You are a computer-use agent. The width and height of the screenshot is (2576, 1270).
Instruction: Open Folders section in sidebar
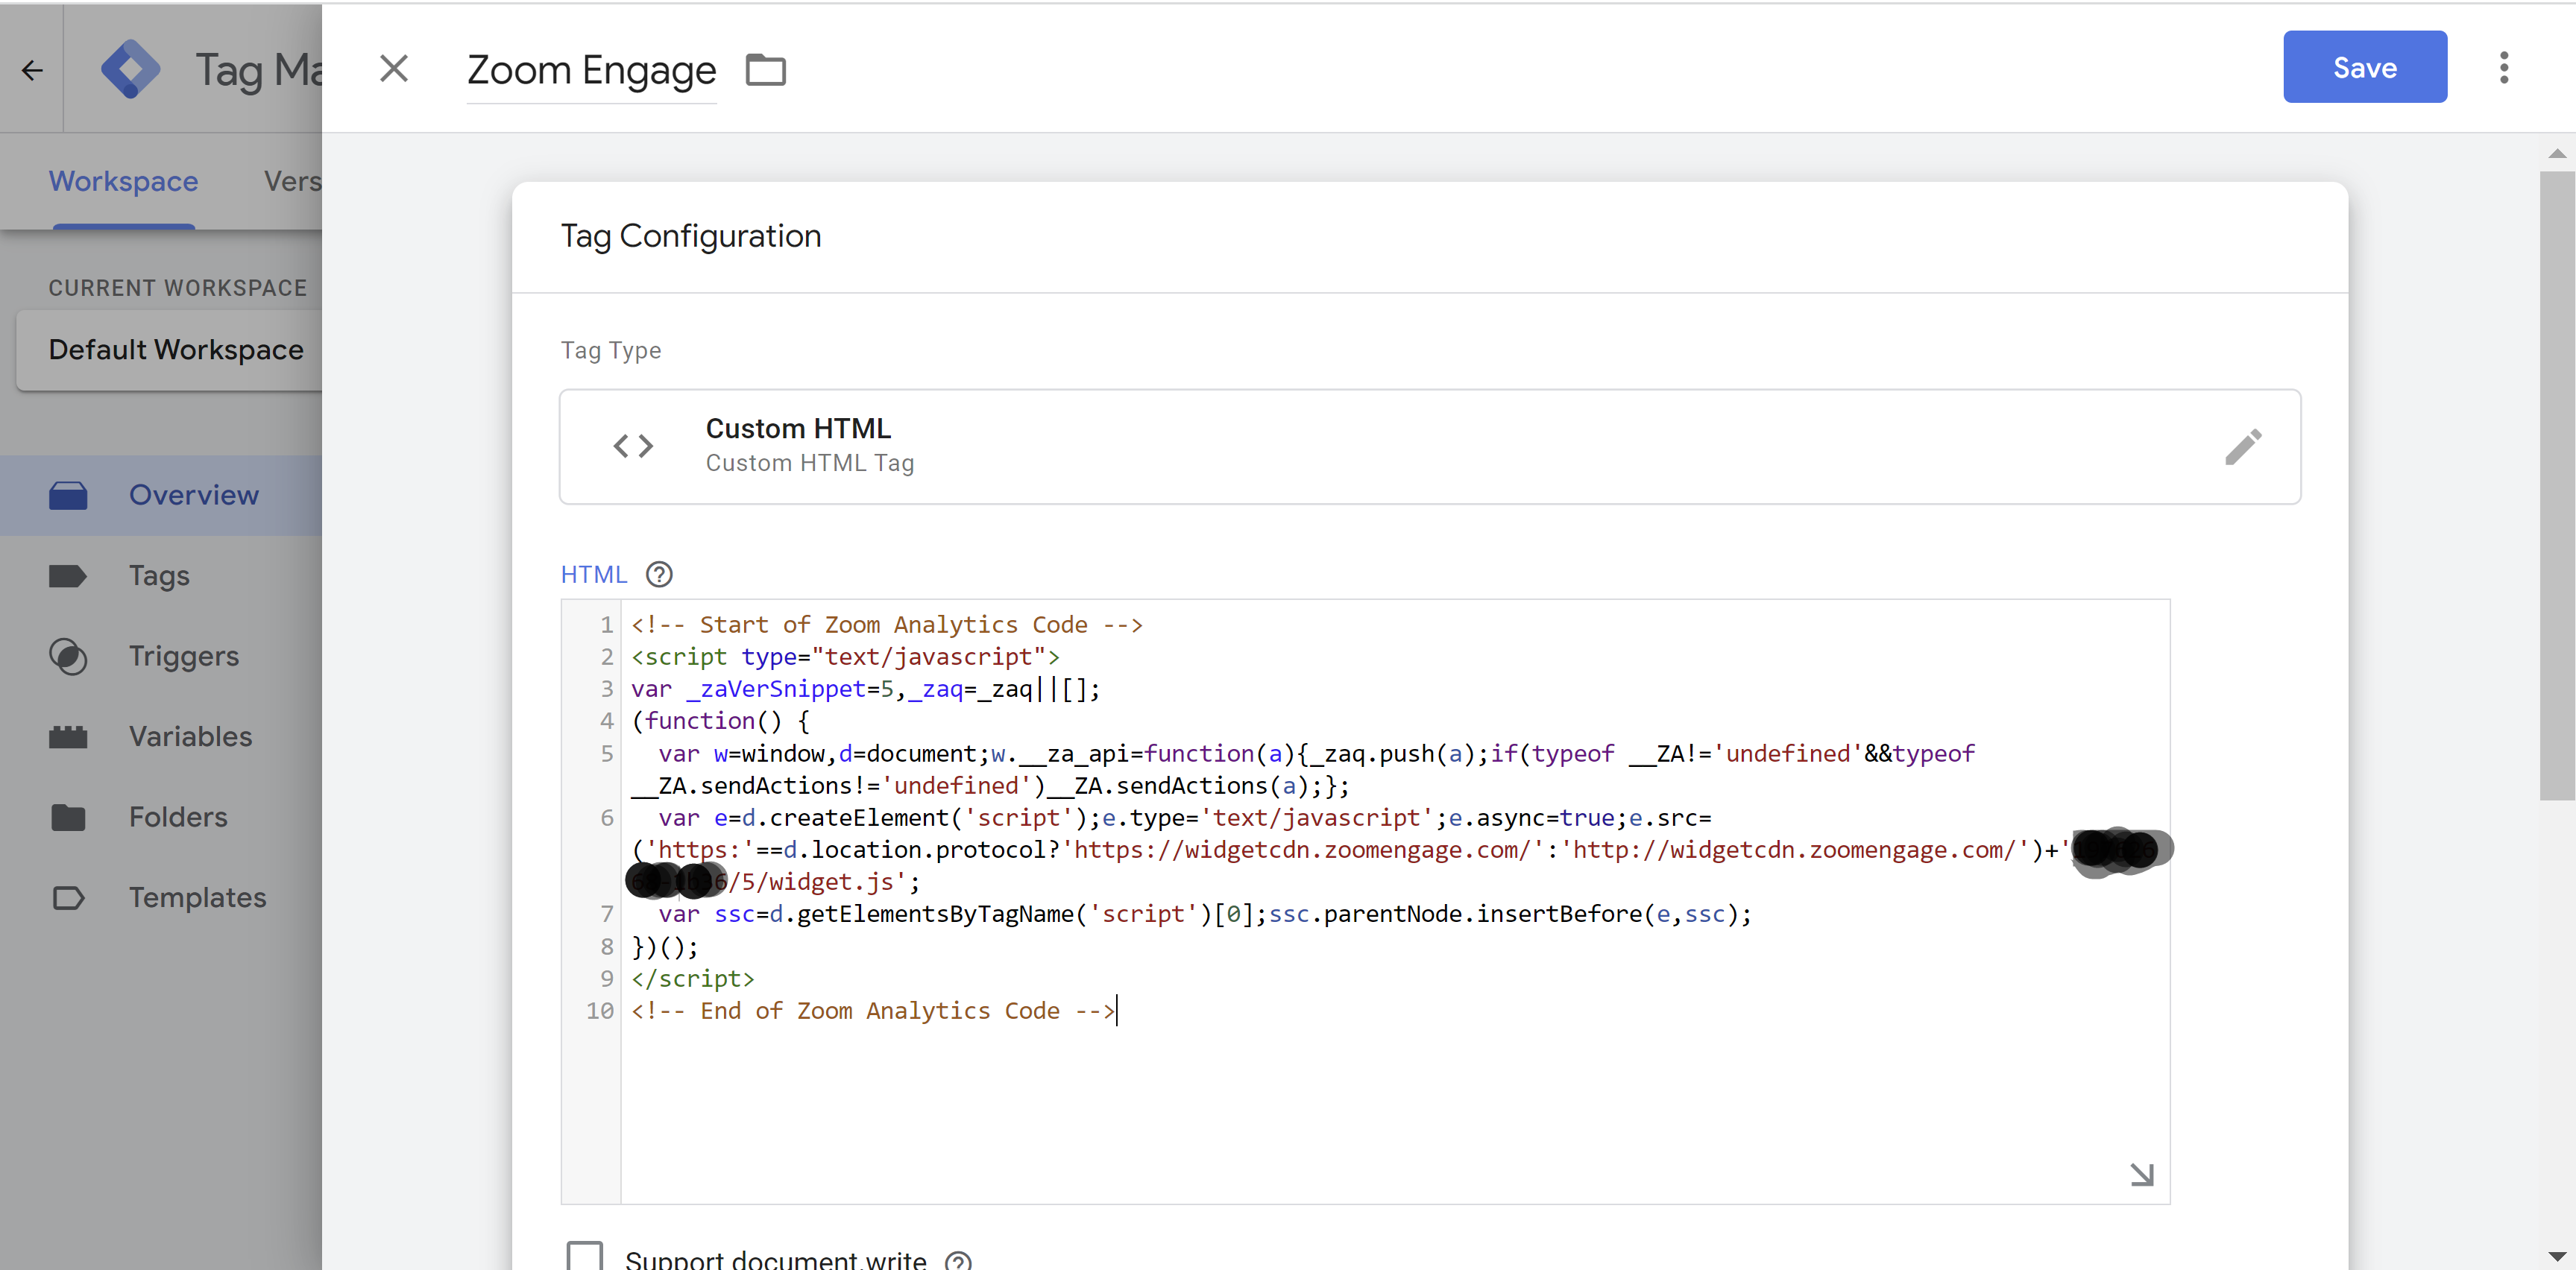point(161,817)
